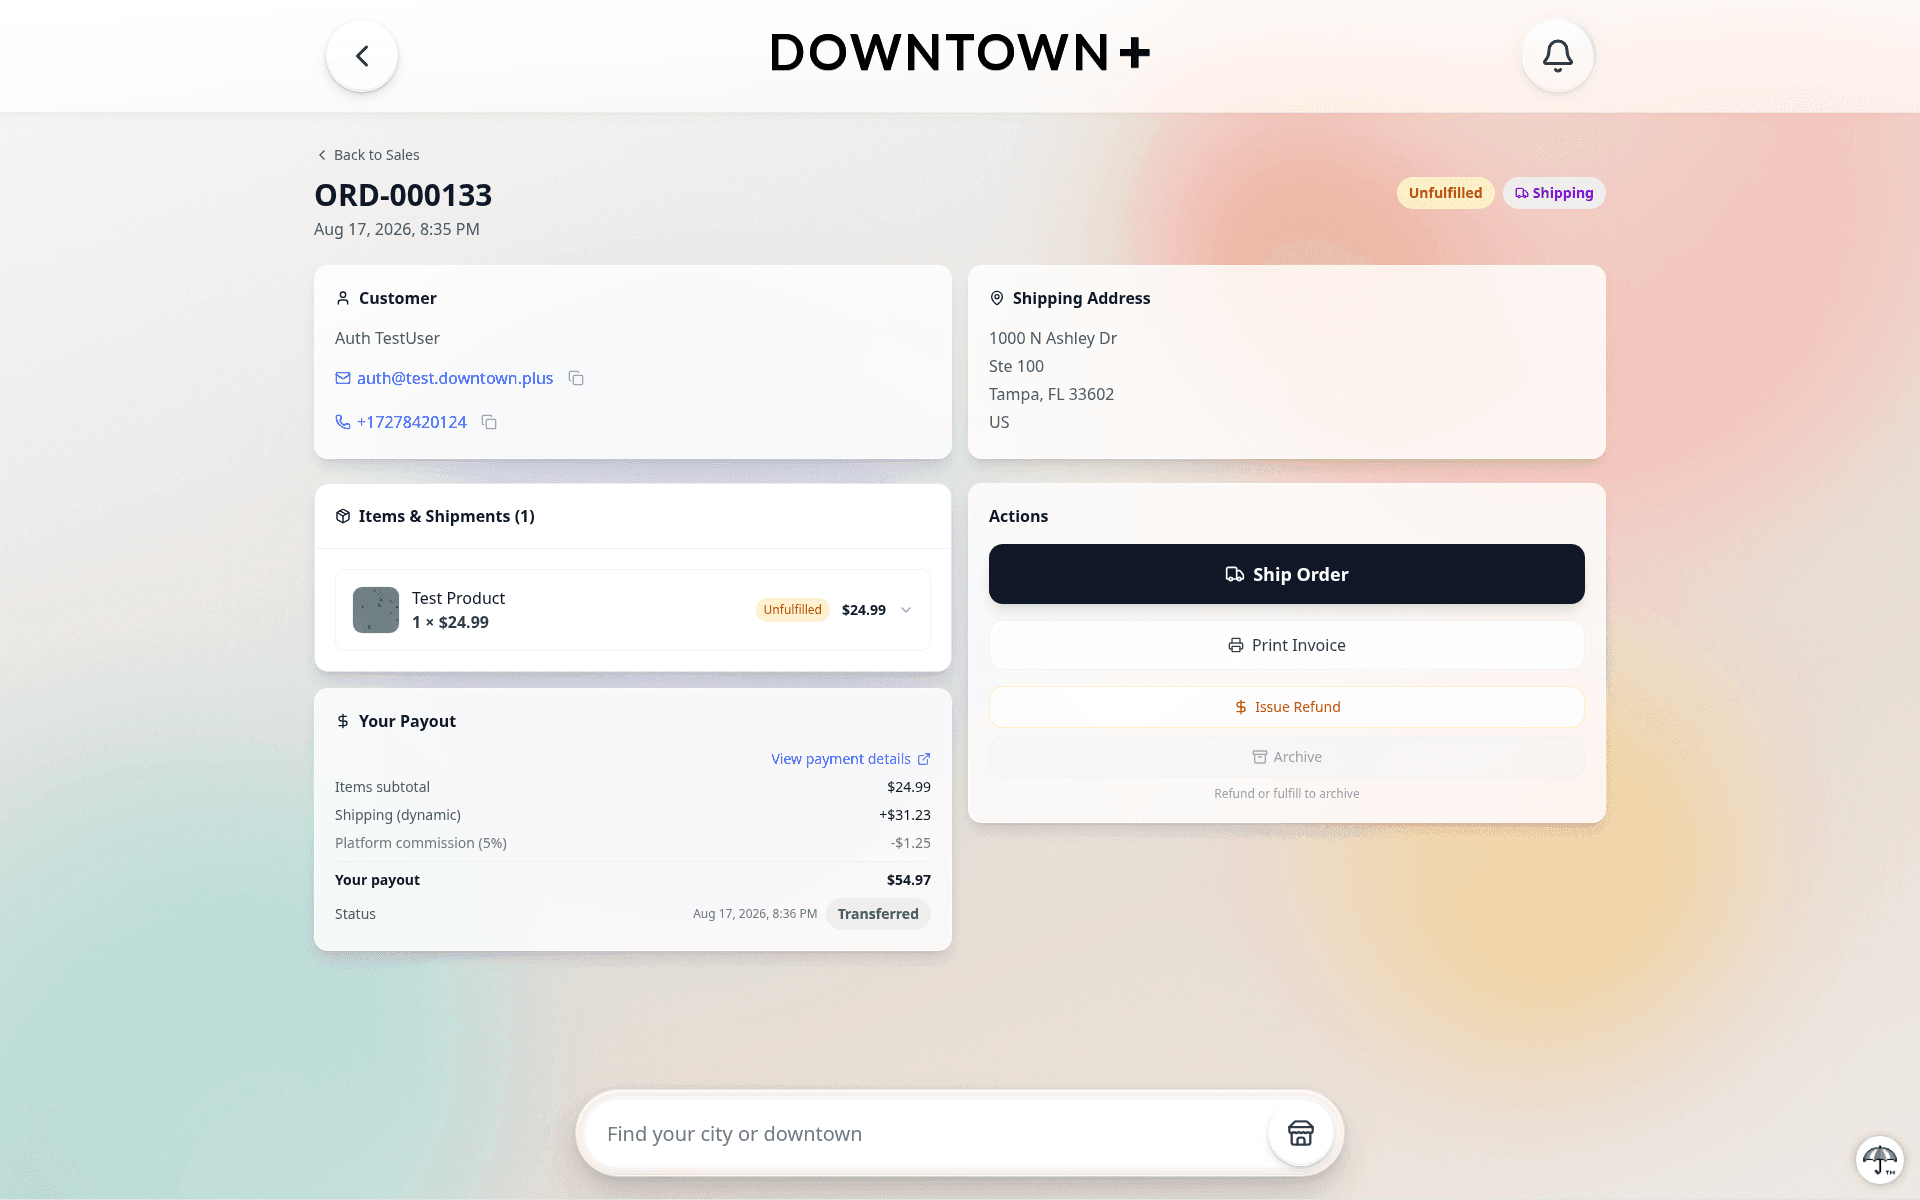
Task: Click umbrella icon at bottom corner
Action: click(1879, 1160)
